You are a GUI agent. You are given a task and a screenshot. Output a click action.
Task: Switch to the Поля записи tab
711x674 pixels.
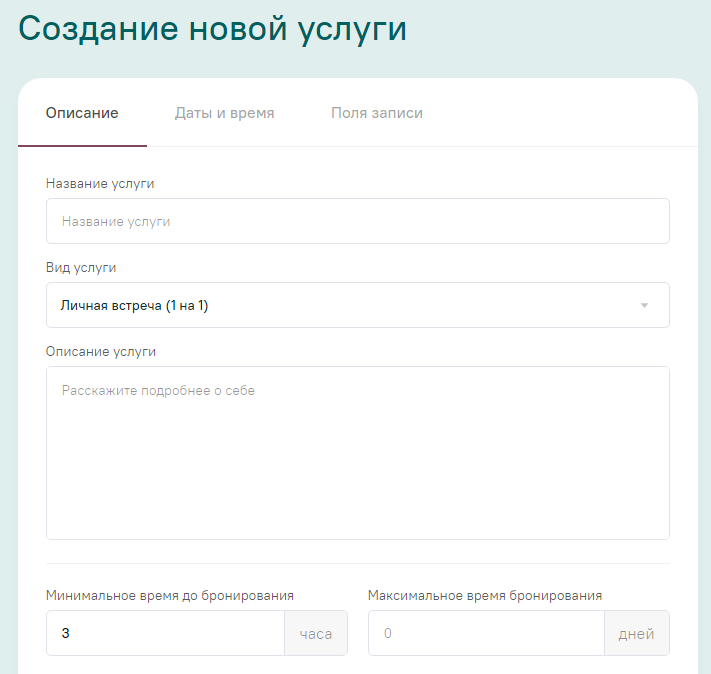[377, 112]
